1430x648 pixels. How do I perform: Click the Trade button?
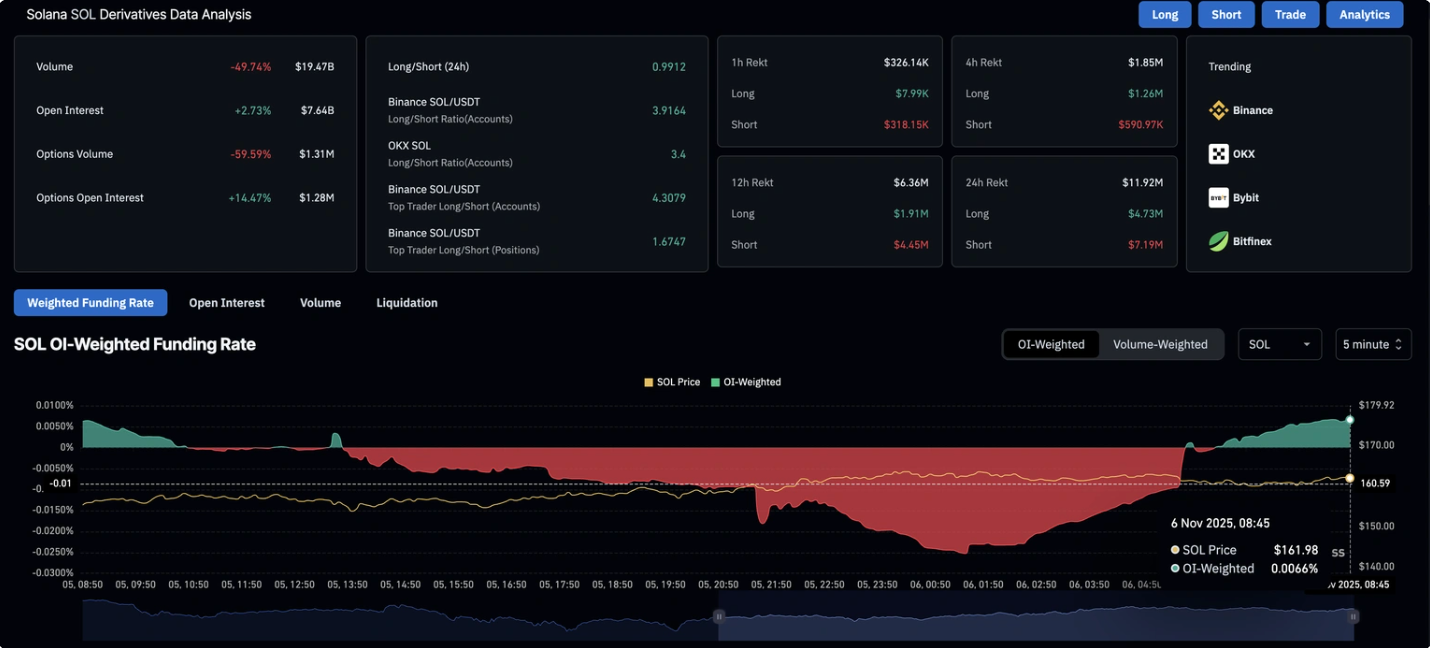[x=1290, y=14]
